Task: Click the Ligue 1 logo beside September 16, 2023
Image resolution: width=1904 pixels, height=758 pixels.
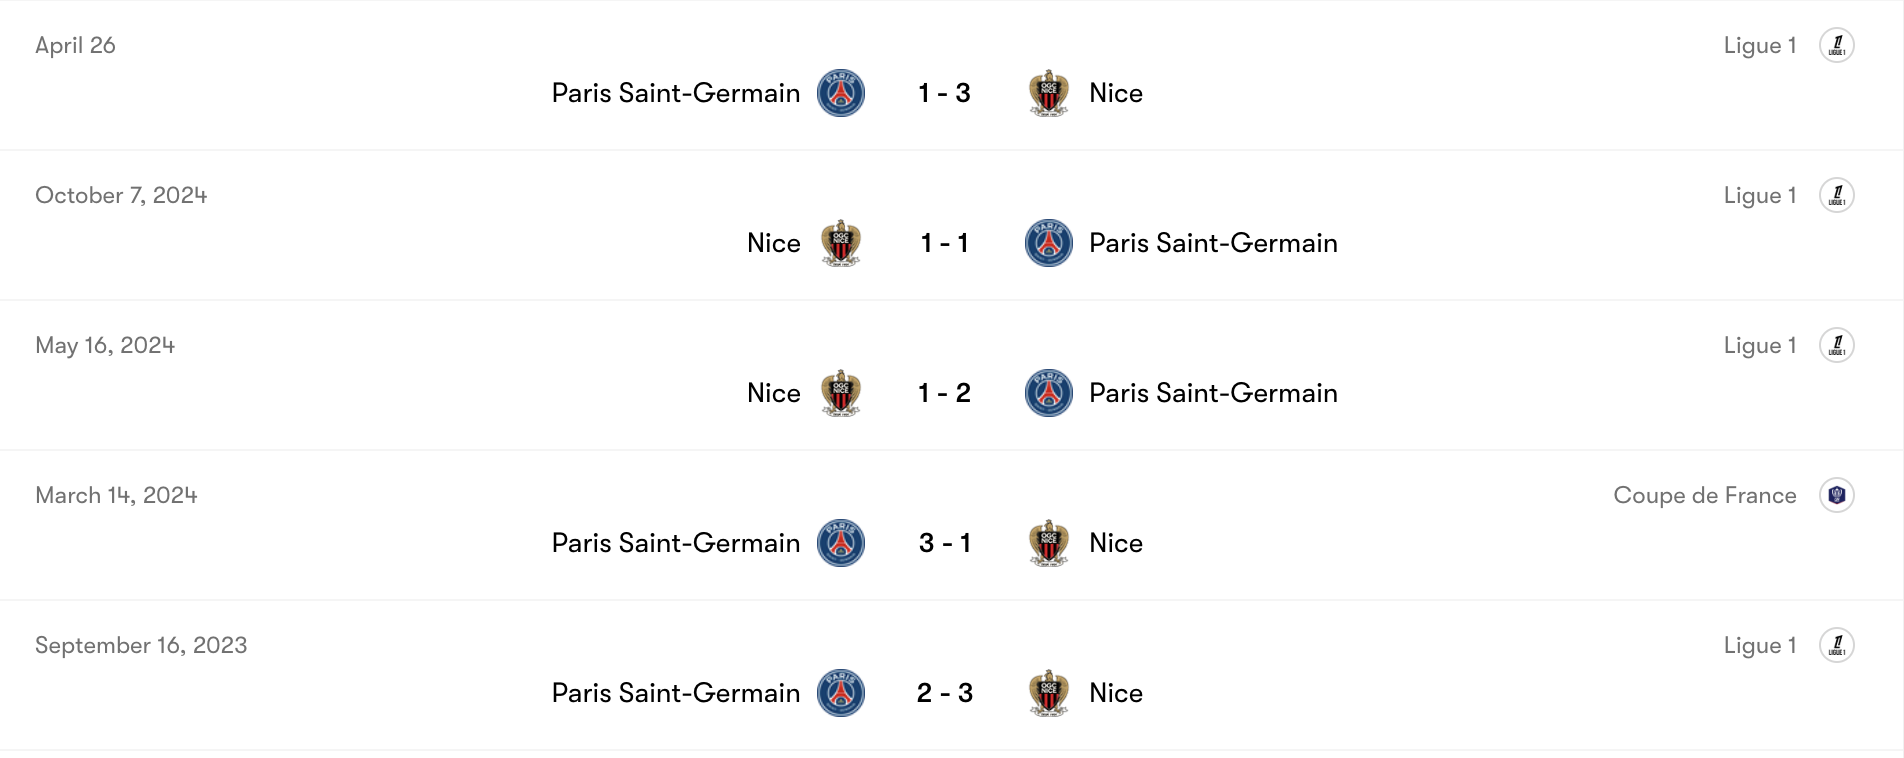Action: (1837, 645)
